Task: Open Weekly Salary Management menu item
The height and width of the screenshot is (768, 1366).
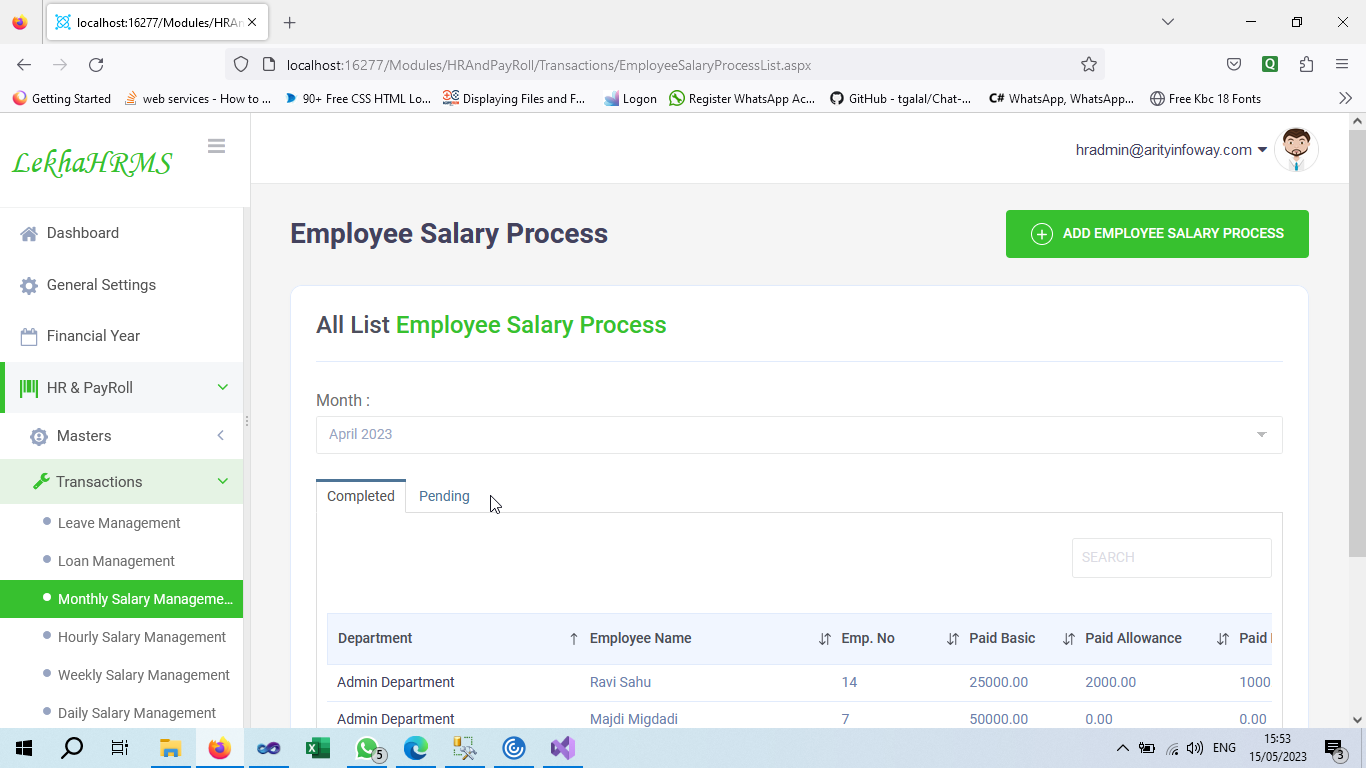Action: (x=144, y=675)
